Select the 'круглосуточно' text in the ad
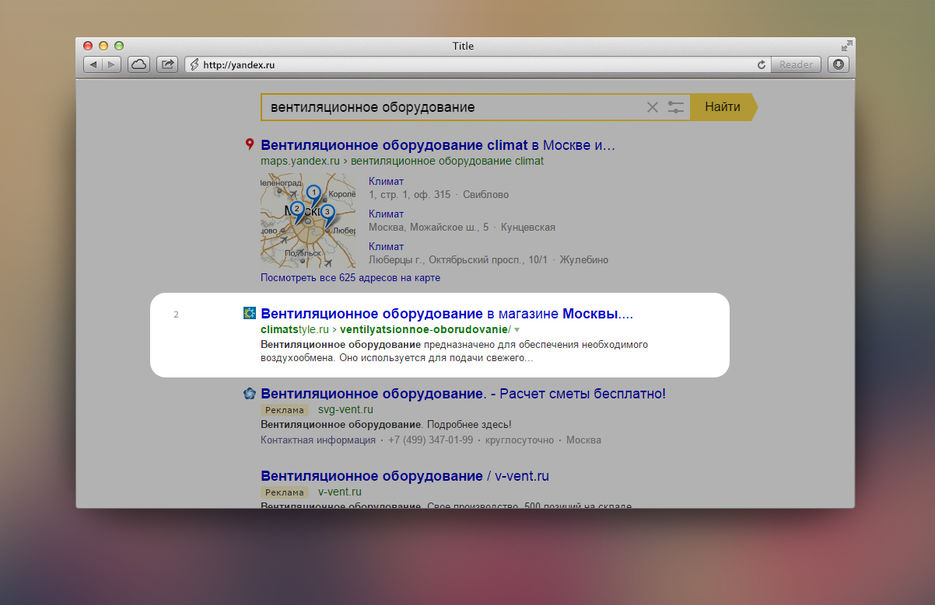 coord(519,440)
